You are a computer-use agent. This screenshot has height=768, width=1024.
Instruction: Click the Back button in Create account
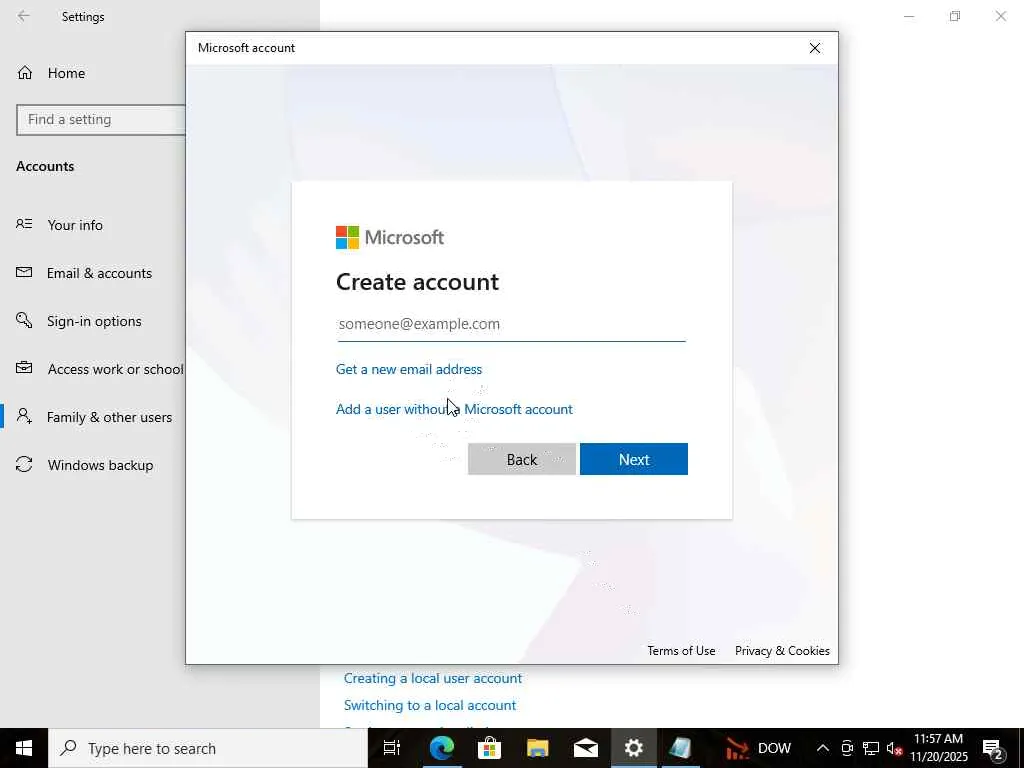(x=522, y=459)
